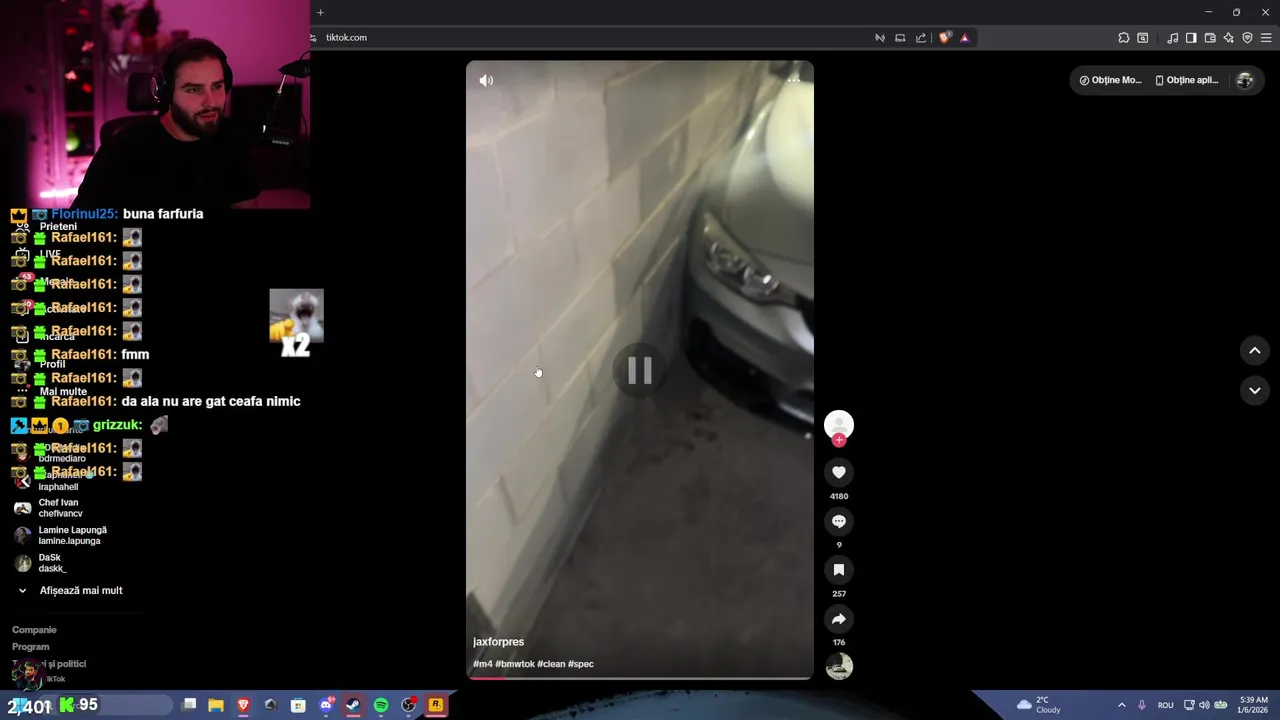The image size is (1280, 720).
Task: Click the tray microphone icon
Action: coord(1142,705)
